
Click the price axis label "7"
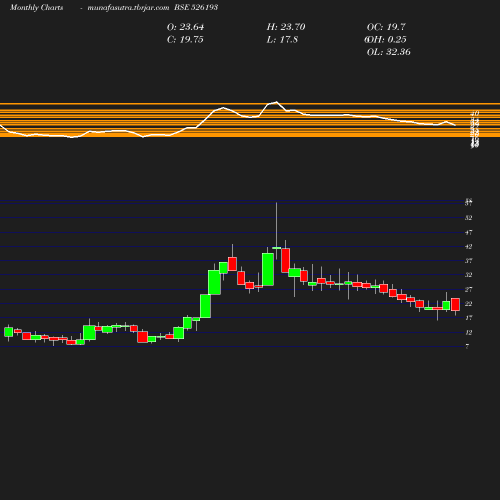[x=467, y=347]
